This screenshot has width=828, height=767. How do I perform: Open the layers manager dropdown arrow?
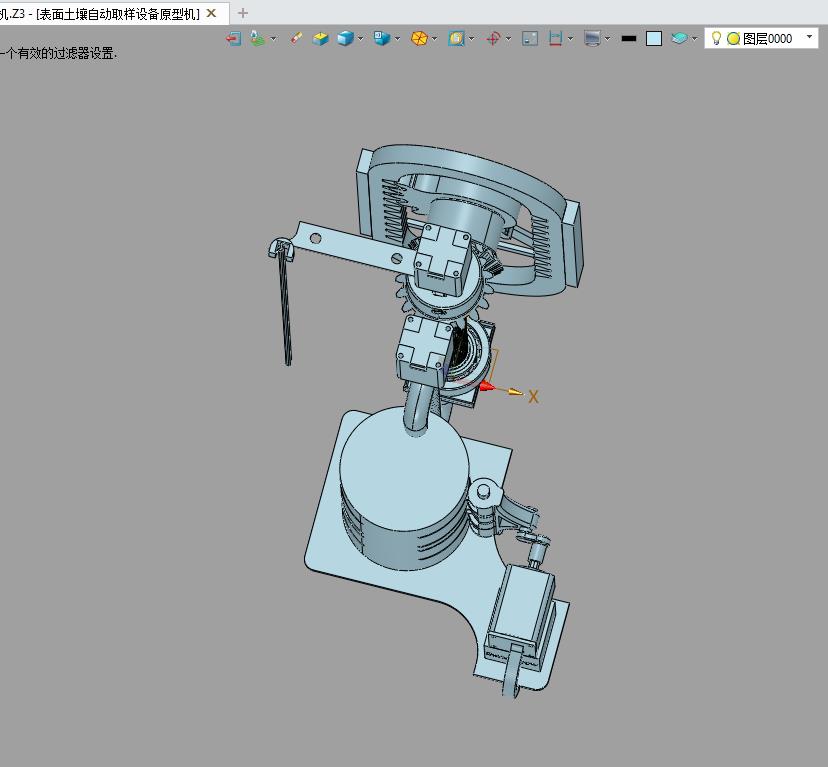tap(694, 39)
